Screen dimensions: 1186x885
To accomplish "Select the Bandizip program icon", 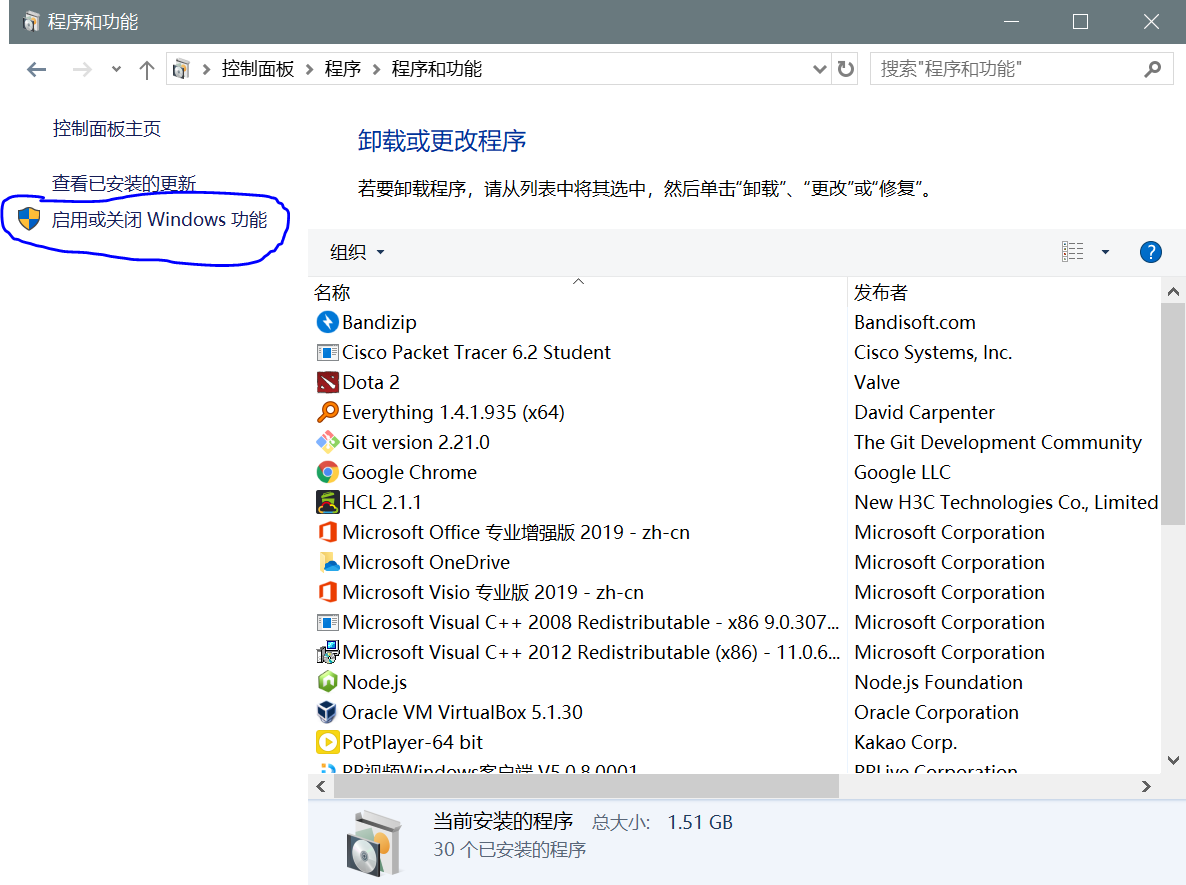I will 327,322.
